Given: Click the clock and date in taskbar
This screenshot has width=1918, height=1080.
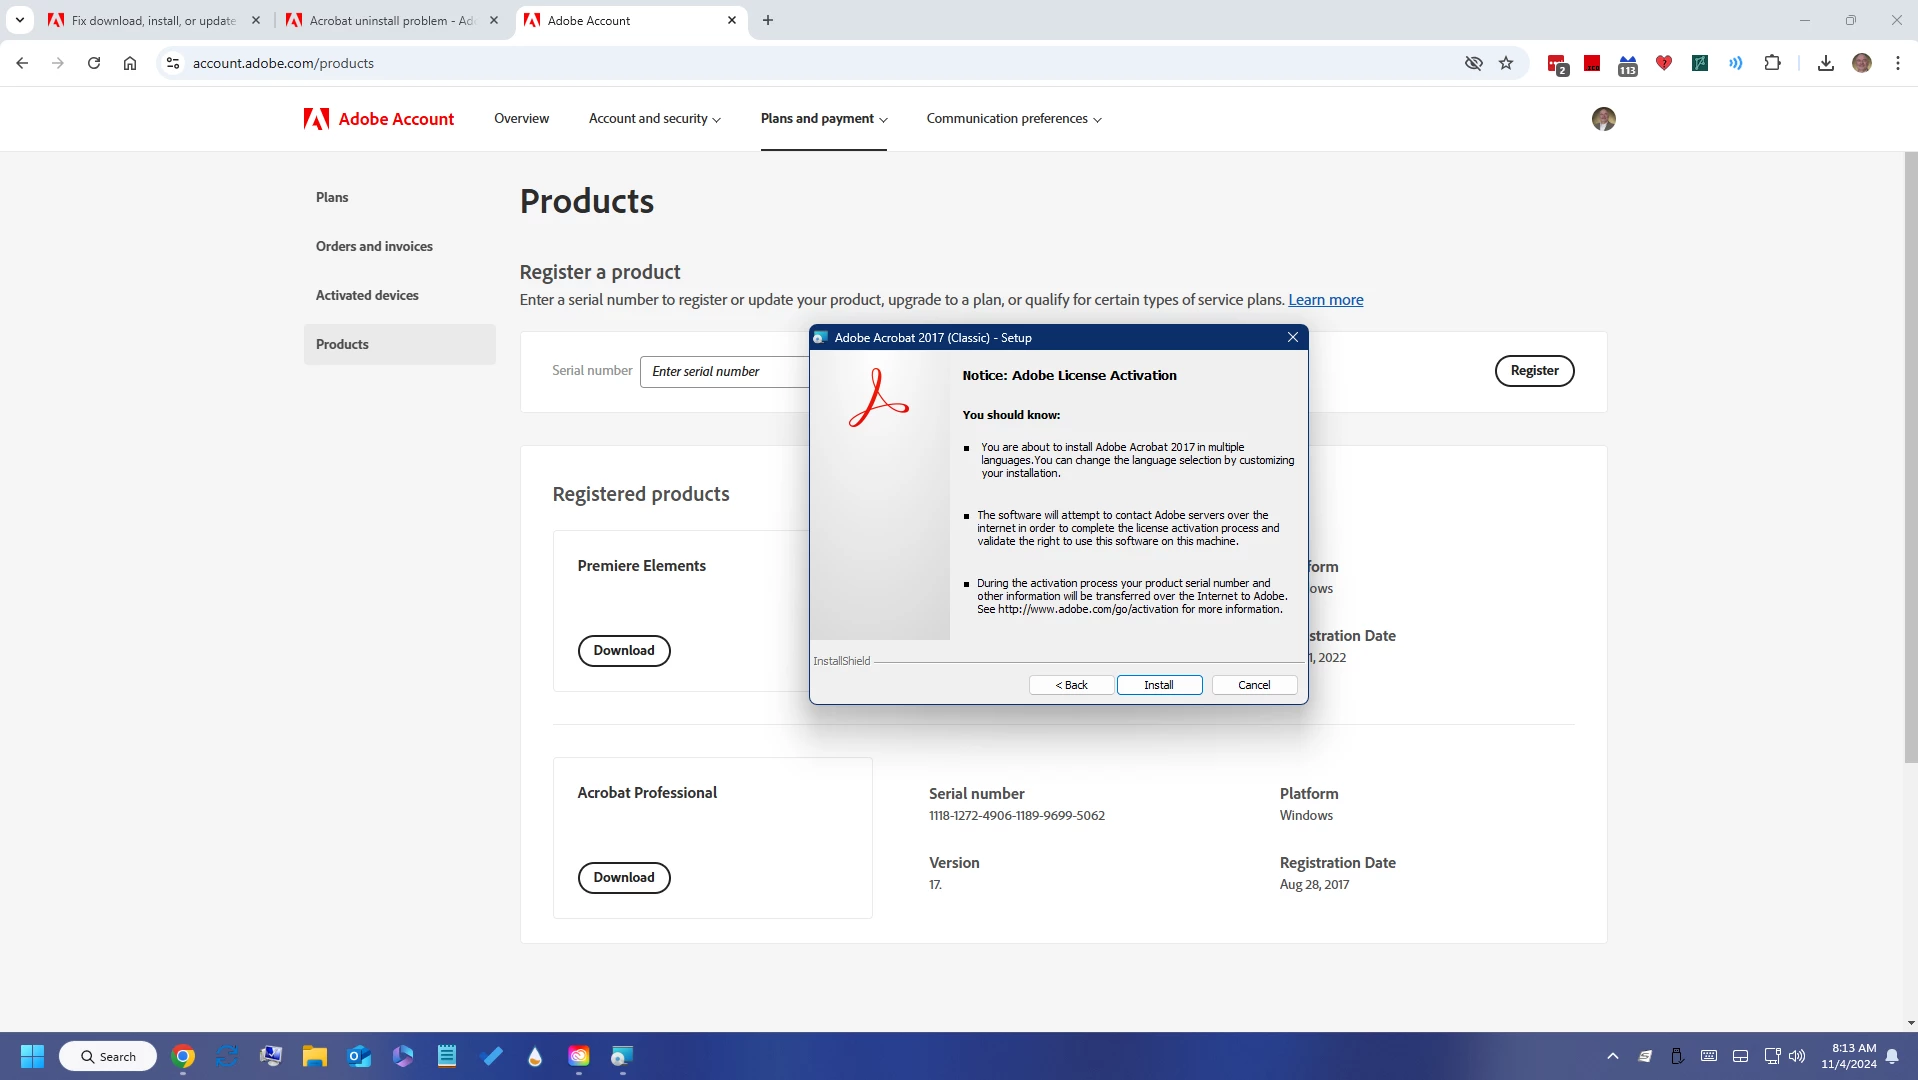Looking at the screenshot, I should [x=1849, y=1056].
